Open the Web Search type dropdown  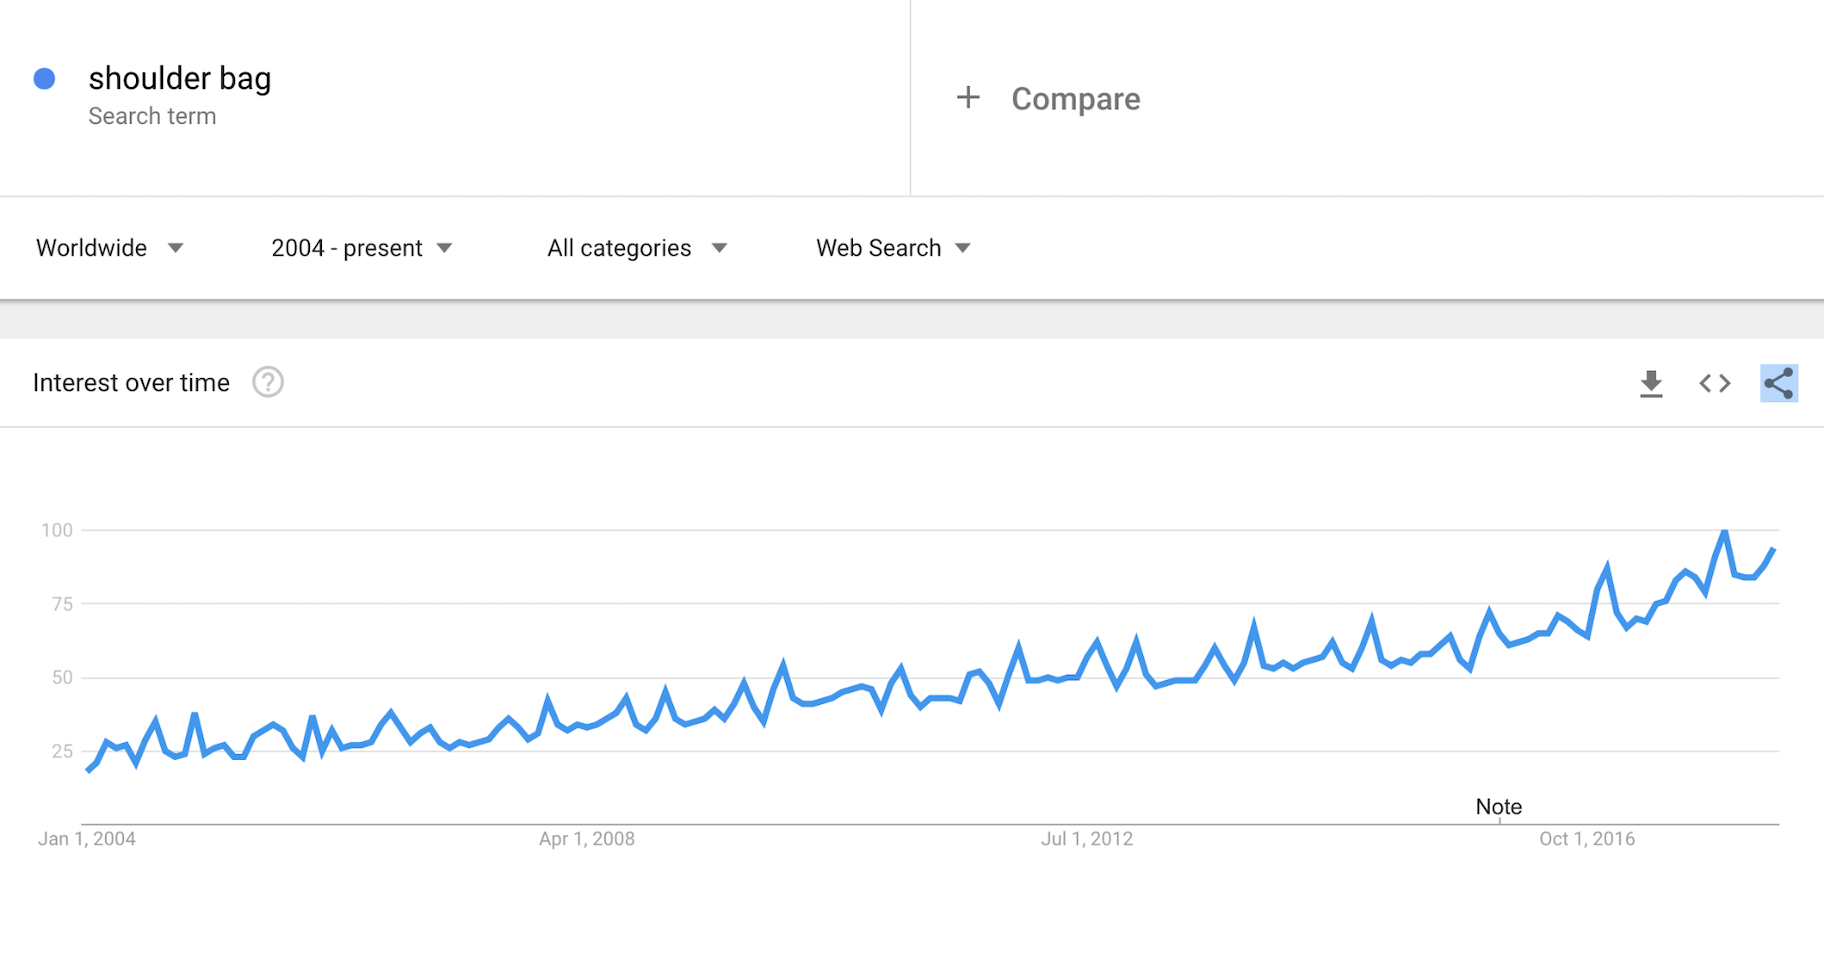893,248
